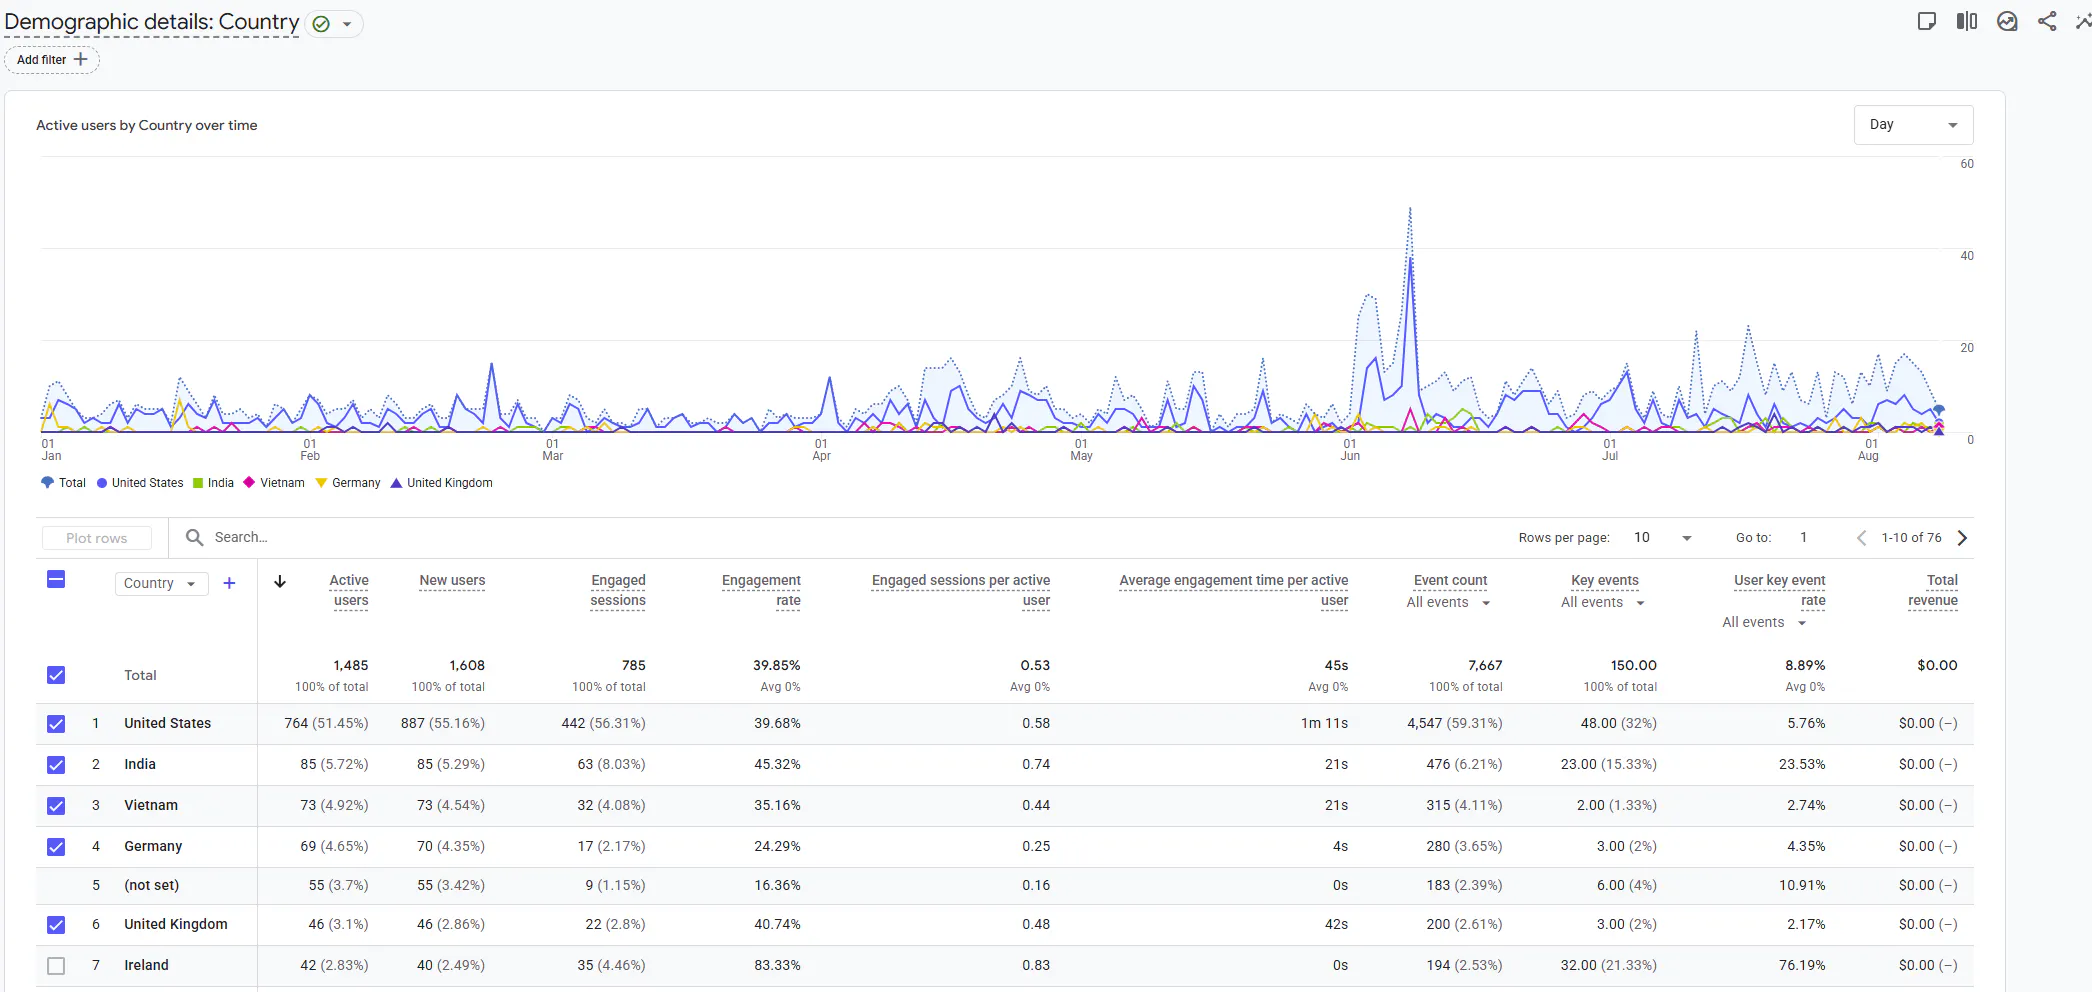Go to next page of table rows
The image size is (2092, 992).
coord(1962,538)
